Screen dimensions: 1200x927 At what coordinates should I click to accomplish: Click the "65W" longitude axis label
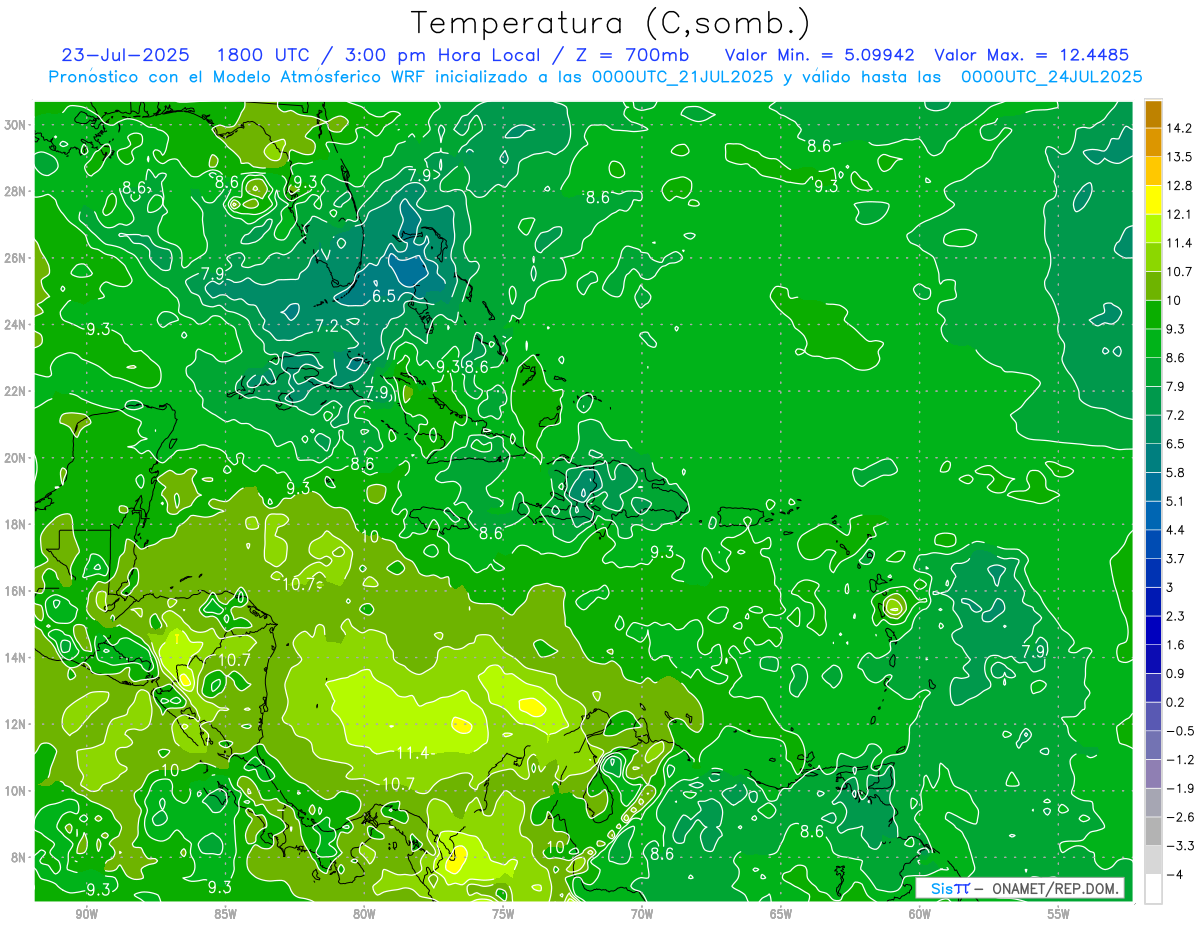(781, 915)
